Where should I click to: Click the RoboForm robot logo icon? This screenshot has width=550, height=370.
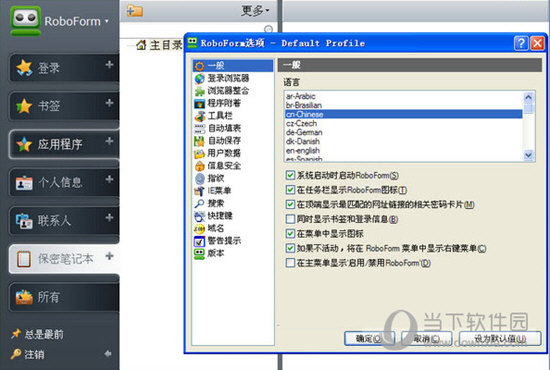point(26,20)
